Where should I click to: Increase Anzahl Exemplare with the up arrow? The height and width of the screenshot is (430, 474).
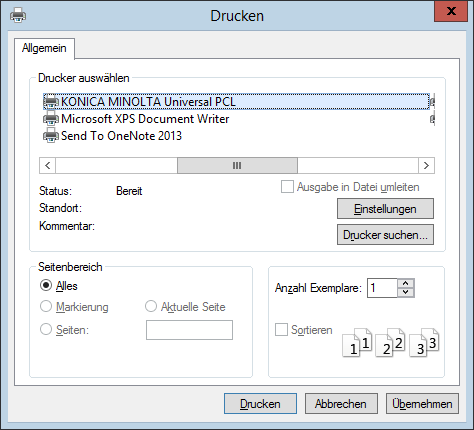point(405,283)
